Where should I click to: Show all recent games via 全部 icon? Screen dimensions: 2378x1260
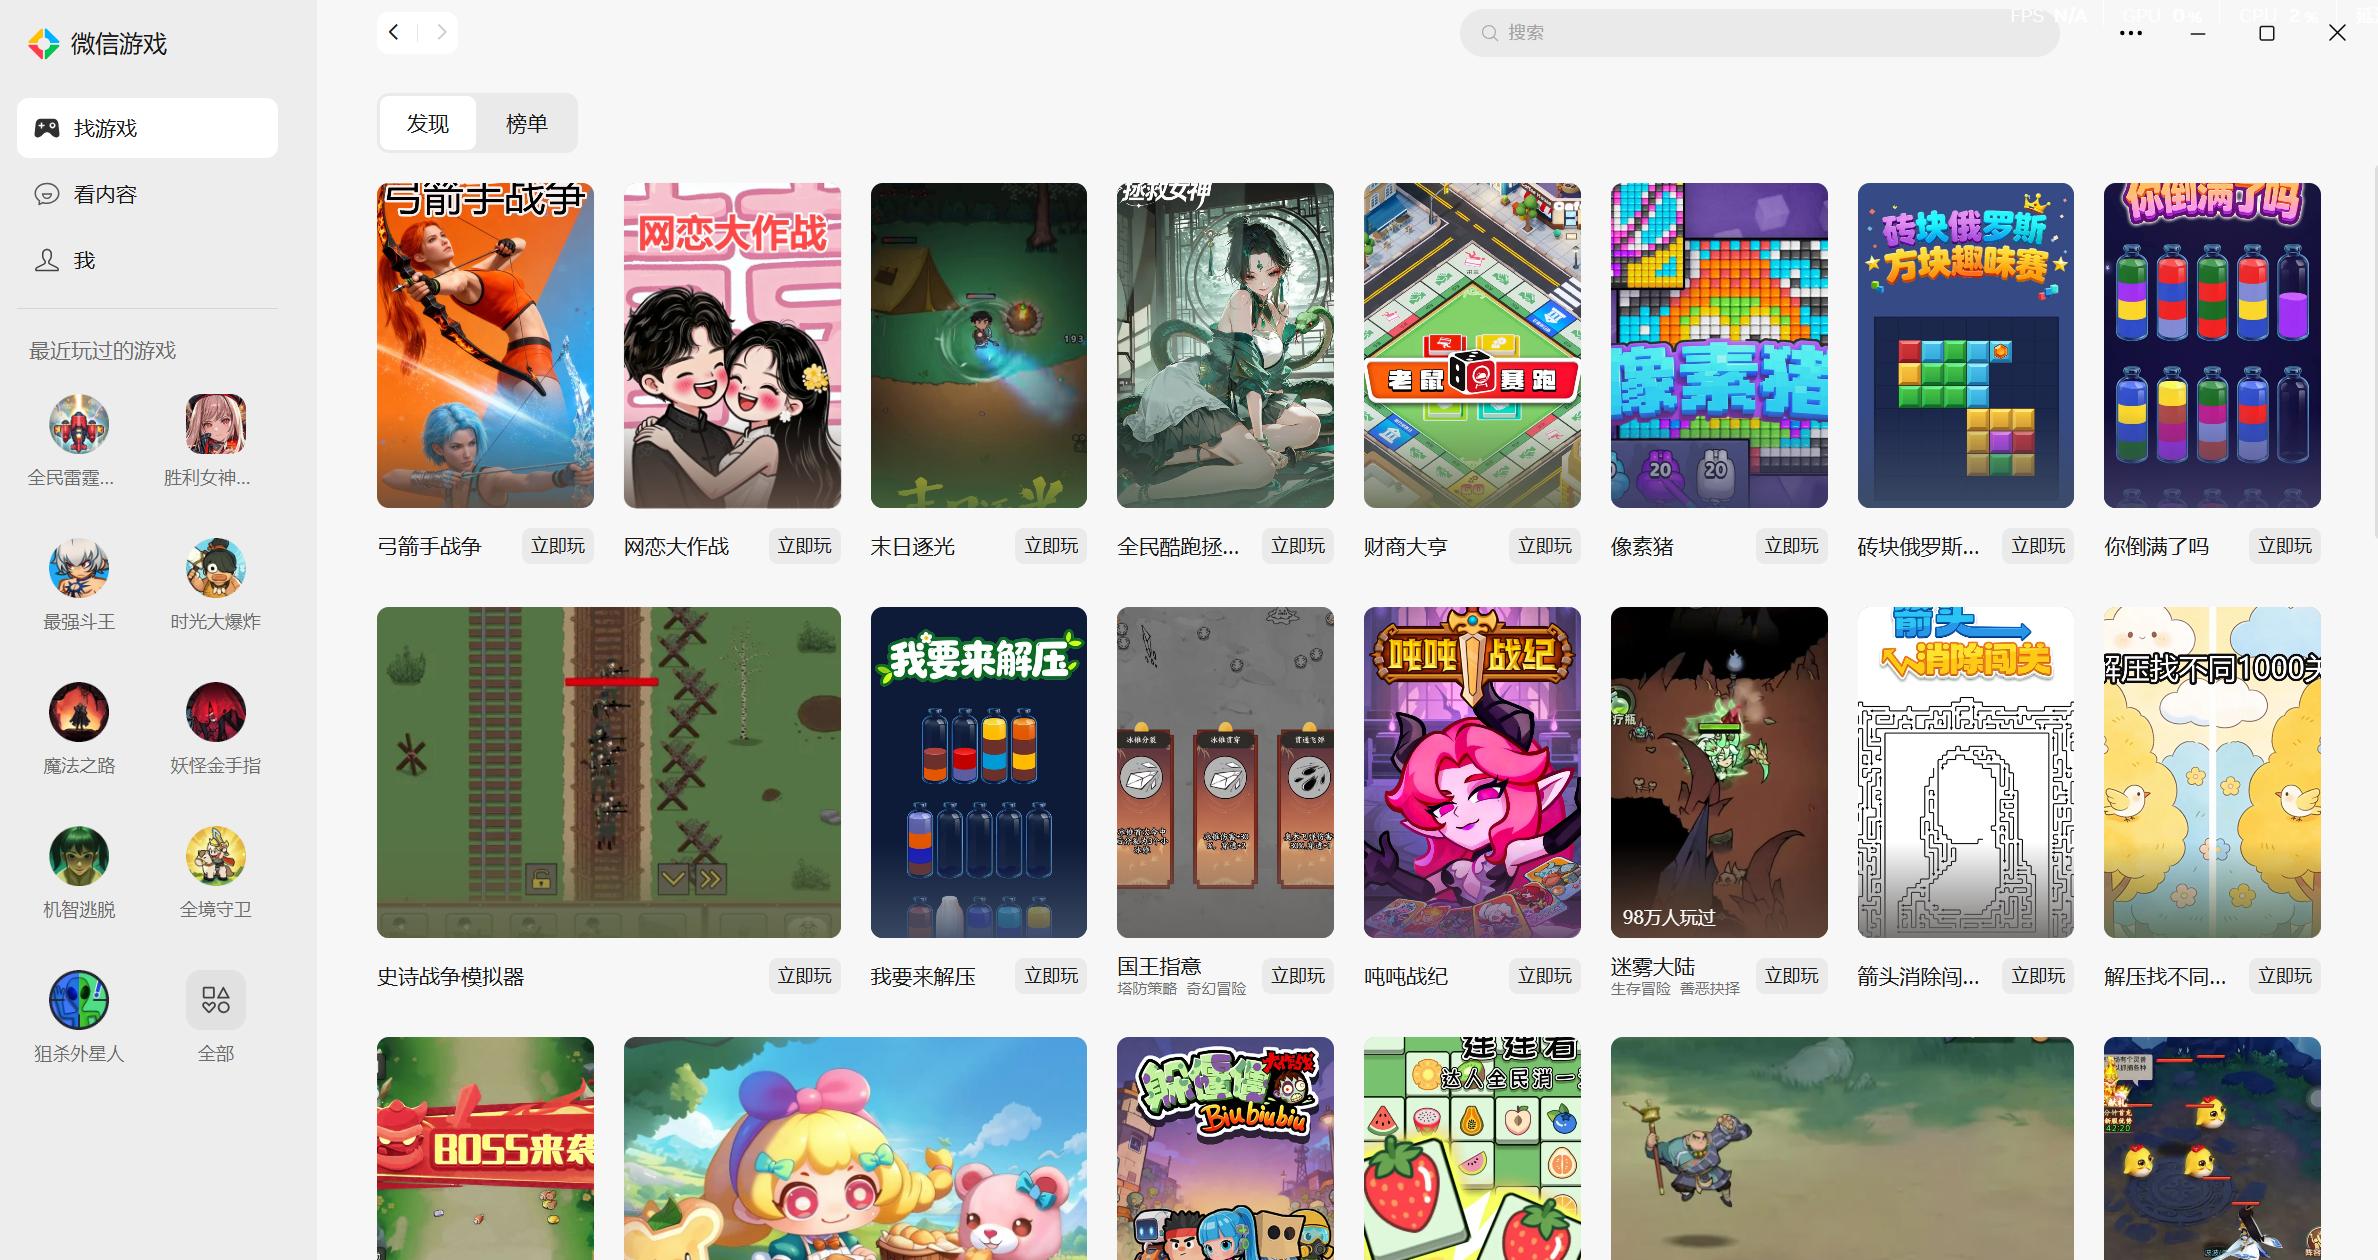215,1000
